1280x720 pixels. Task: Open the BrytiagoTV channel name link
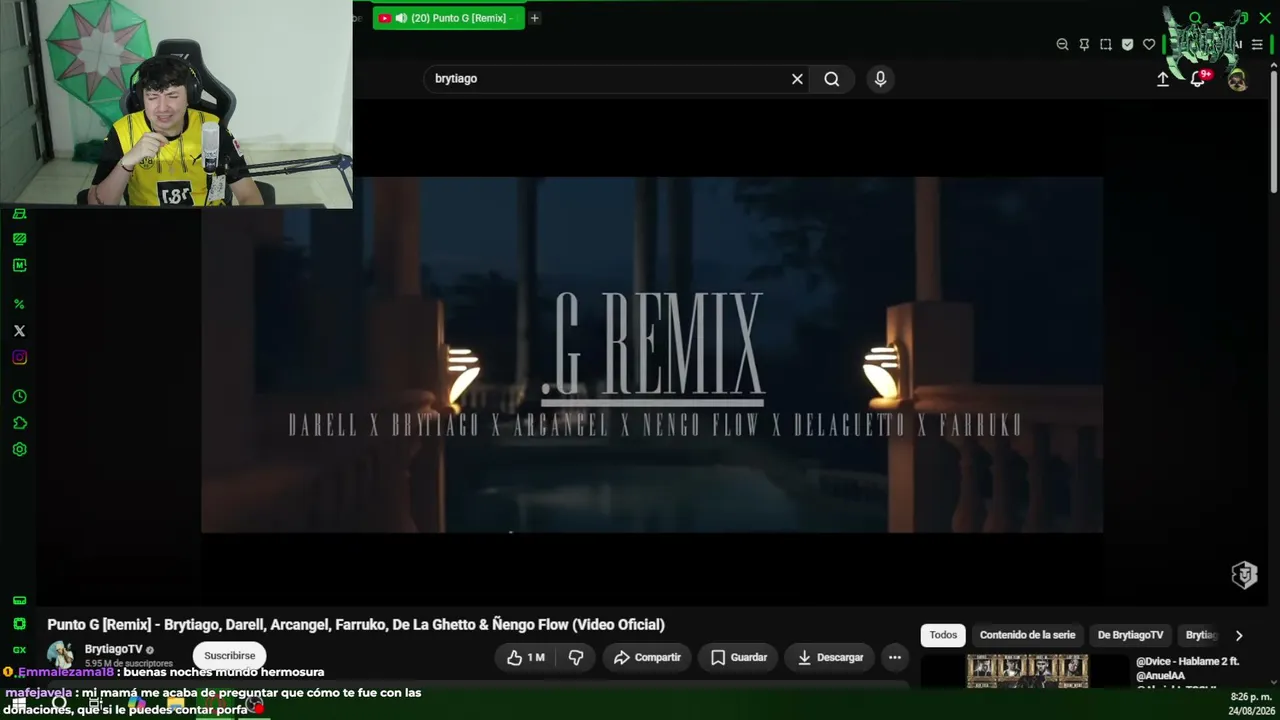114,649
